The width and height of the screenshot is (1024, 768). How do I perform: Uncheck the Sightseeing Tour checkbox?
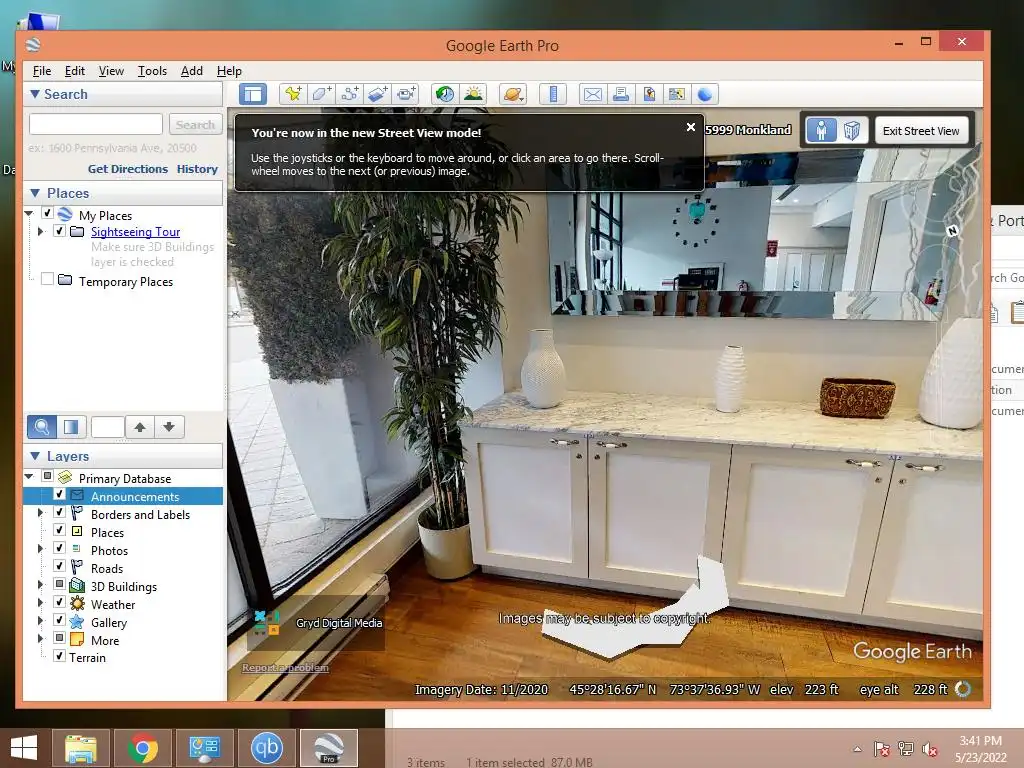59,231
